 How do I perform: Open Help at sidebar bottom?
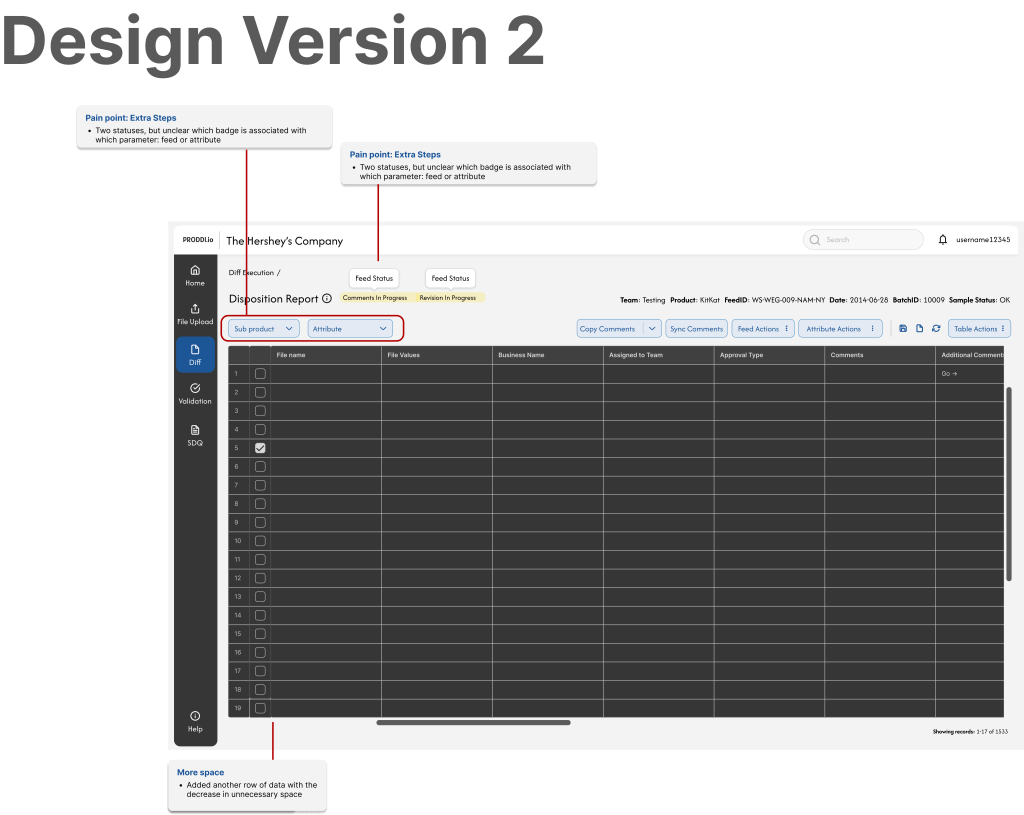pyautogui.click(x=194, y=721)
